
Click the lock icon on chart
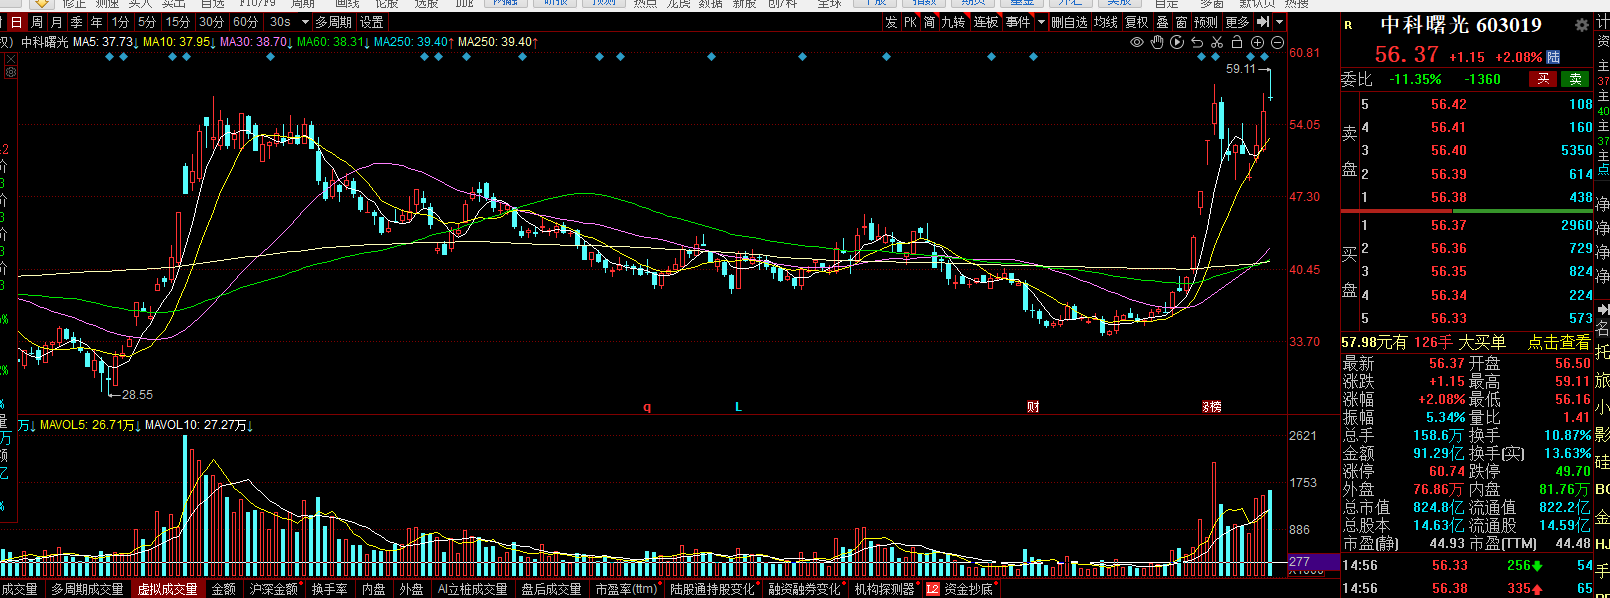click(x=1237, y=42)
